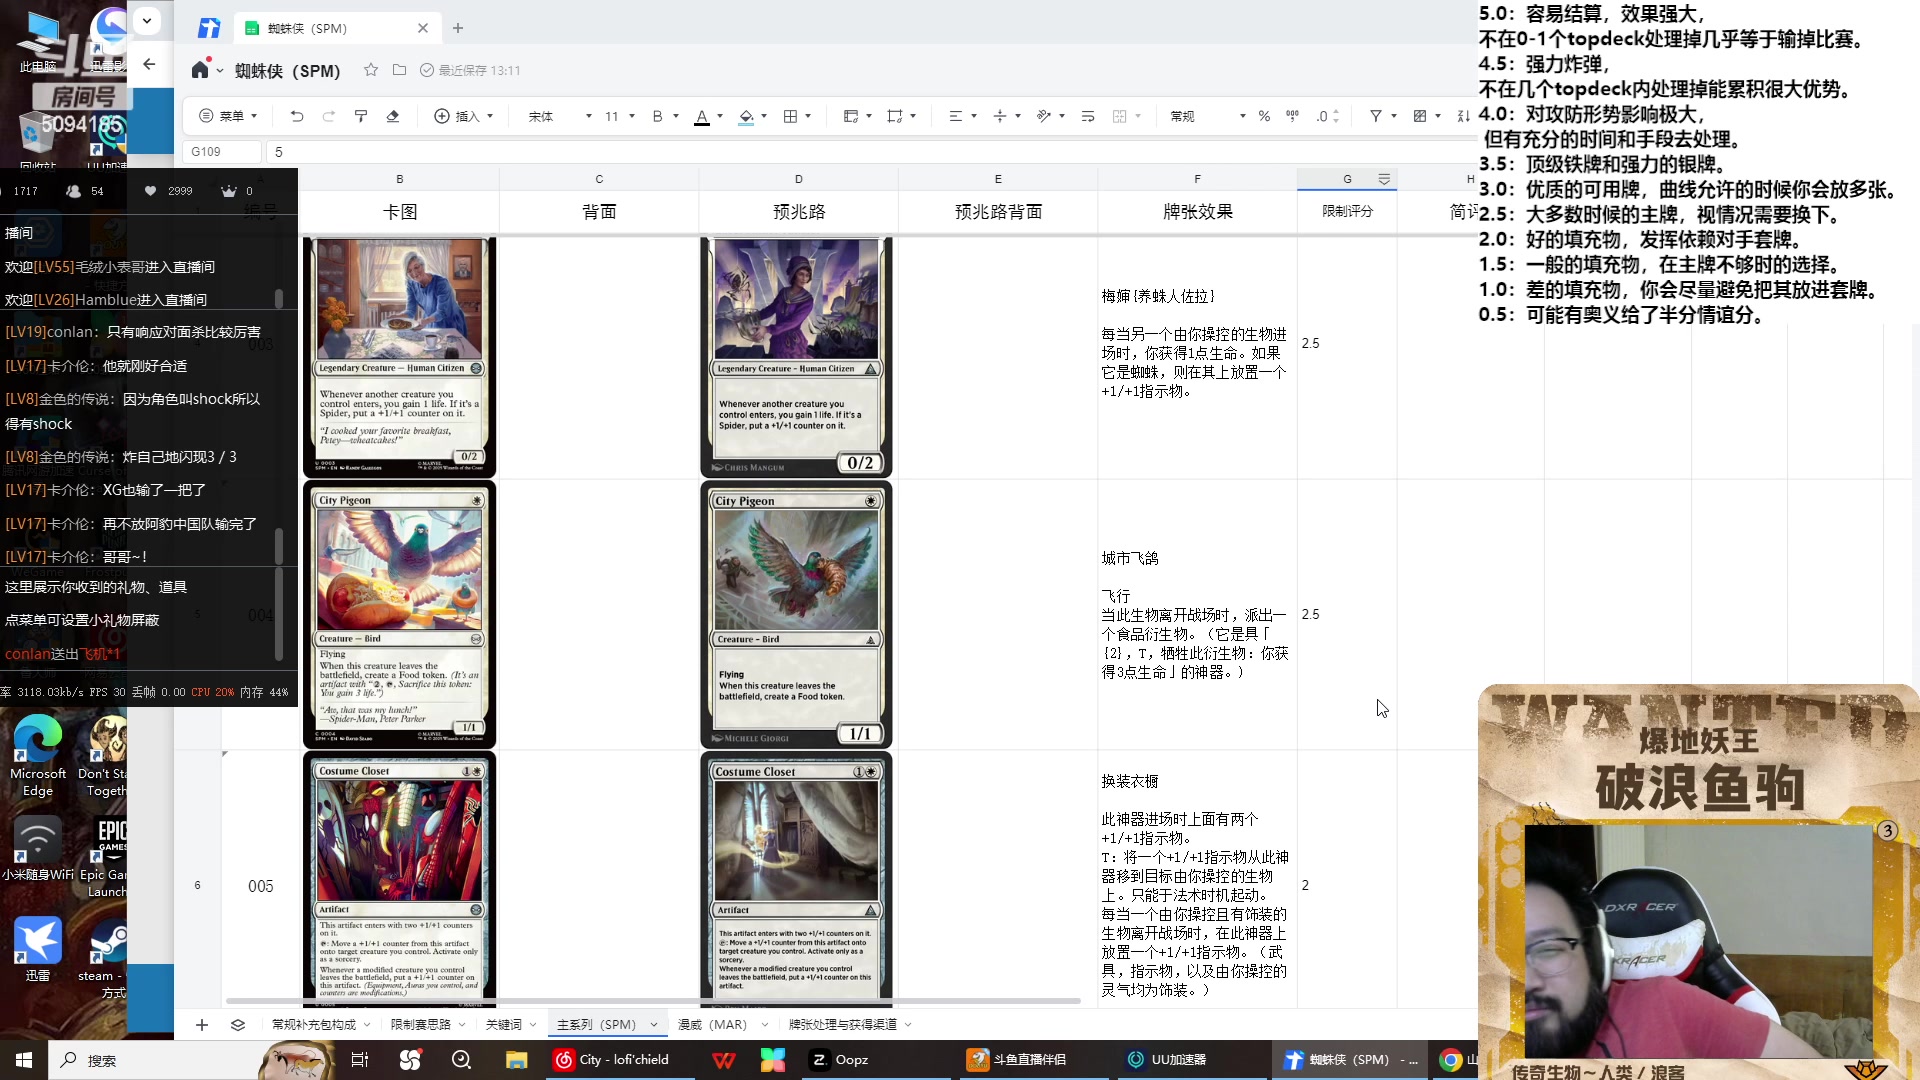The image size is (1920, 1080).
Task: Go to the home icon
Action: point(200,70)
